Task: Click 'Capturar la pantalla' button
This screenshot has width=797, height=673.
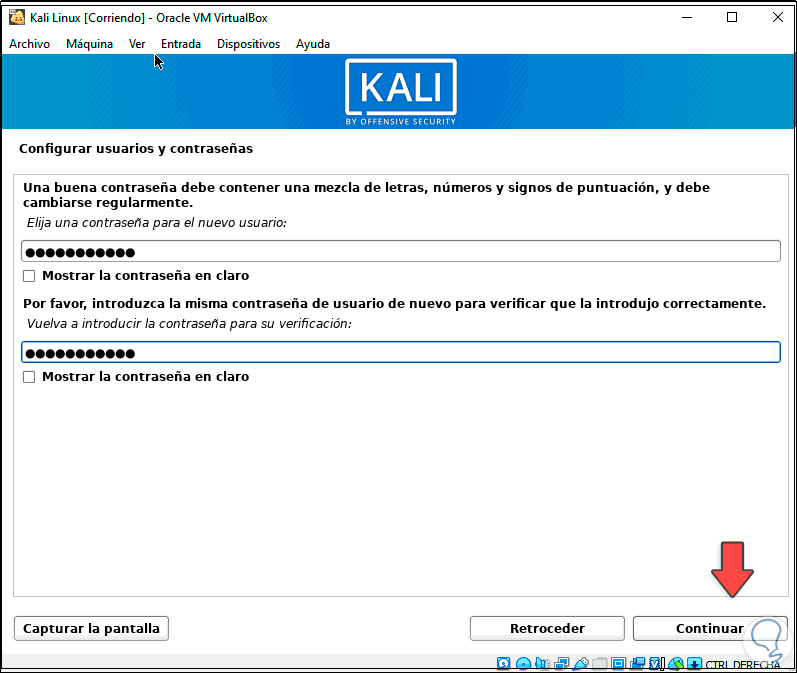Action: [x=91, y=629]
